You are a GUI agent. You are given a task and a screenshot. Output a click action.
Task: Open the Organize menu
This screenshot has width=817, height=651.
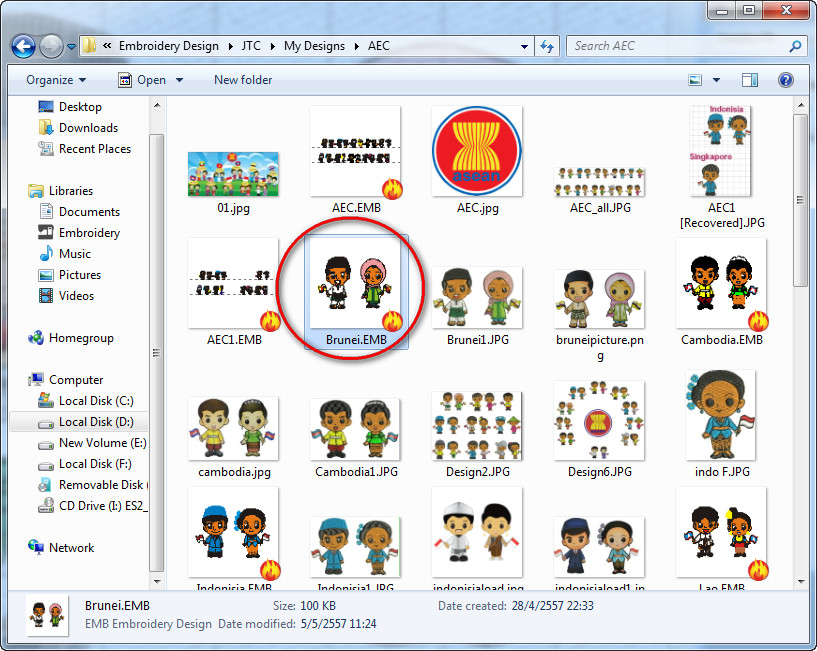click(x=56, y=80)
